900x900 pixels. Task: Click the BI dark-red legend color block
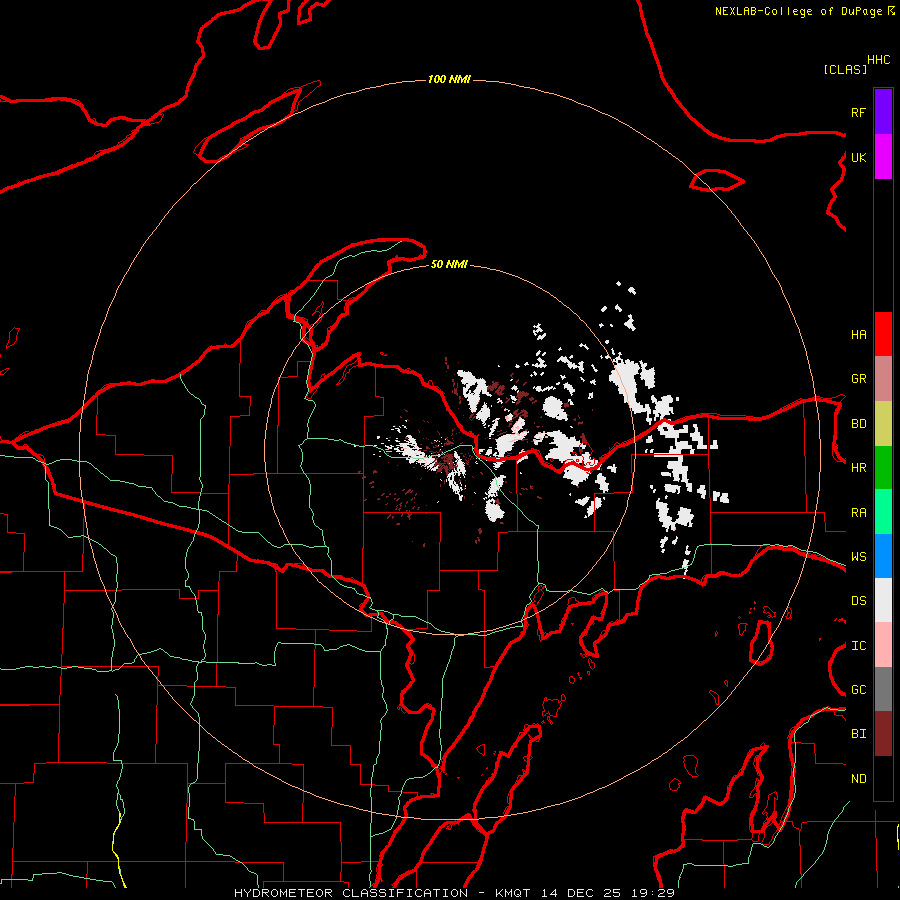(x=883, y=734)
